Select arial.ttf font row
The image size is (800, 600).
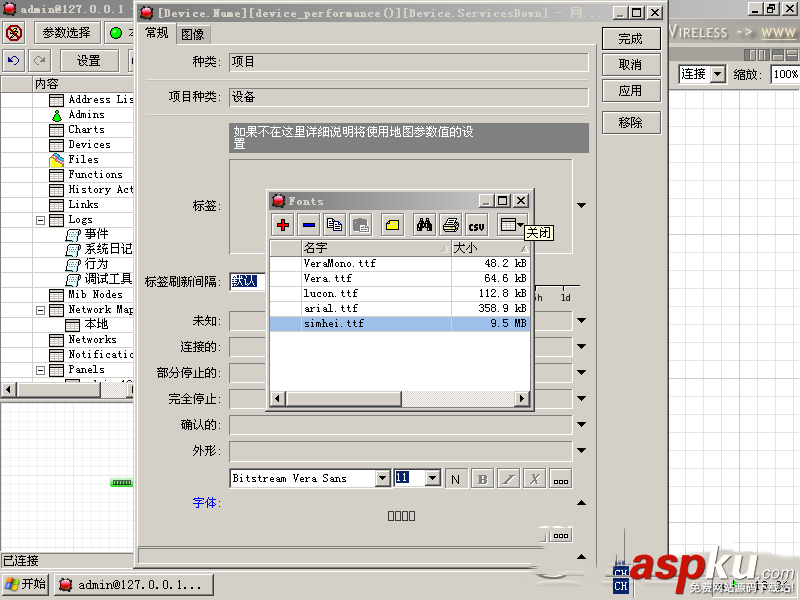pos(399,308)
